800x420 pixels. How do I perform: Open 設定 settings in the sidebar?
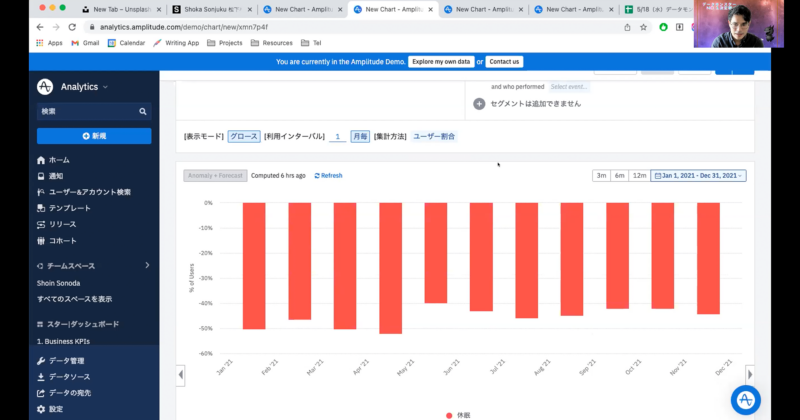[50, 409]
